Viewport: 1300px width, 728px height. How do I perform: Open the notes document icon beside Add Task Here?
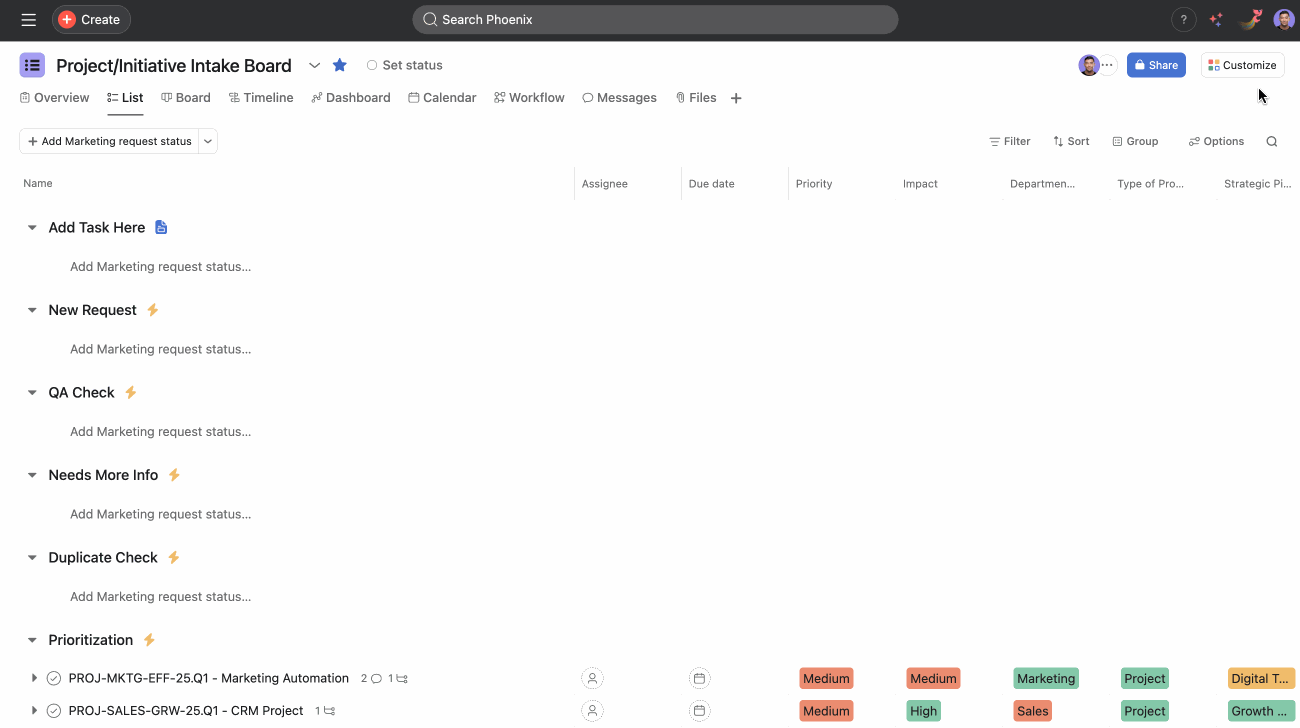tap(161, 227)
